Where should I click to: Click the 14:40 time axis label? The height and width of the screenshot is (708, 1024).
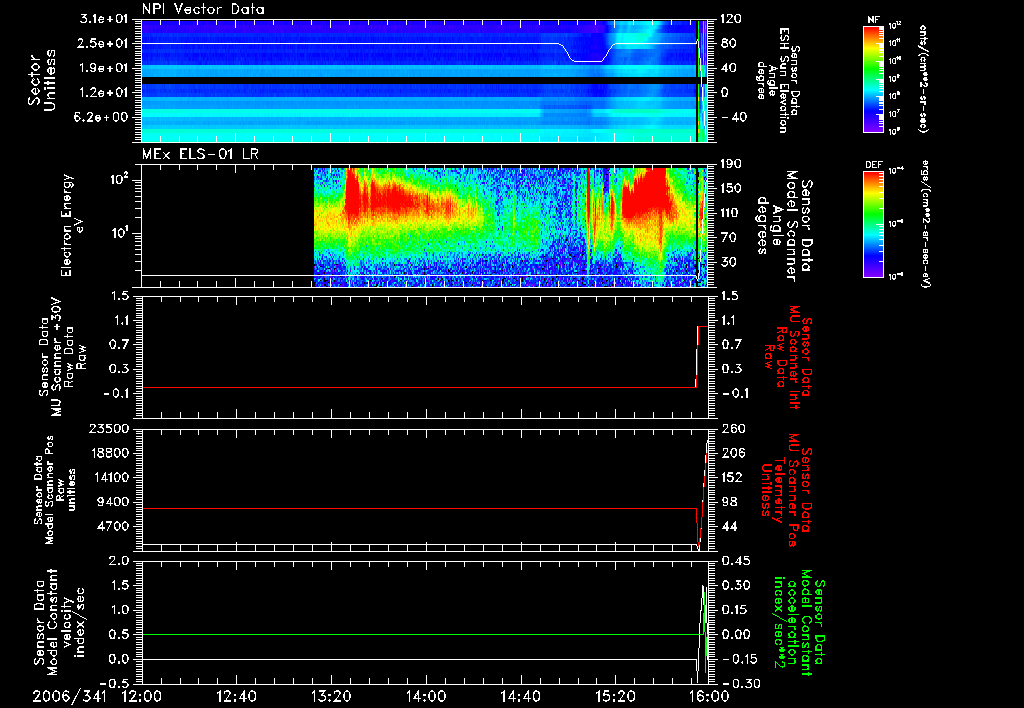pyautogui.click(x=520, y=696)
